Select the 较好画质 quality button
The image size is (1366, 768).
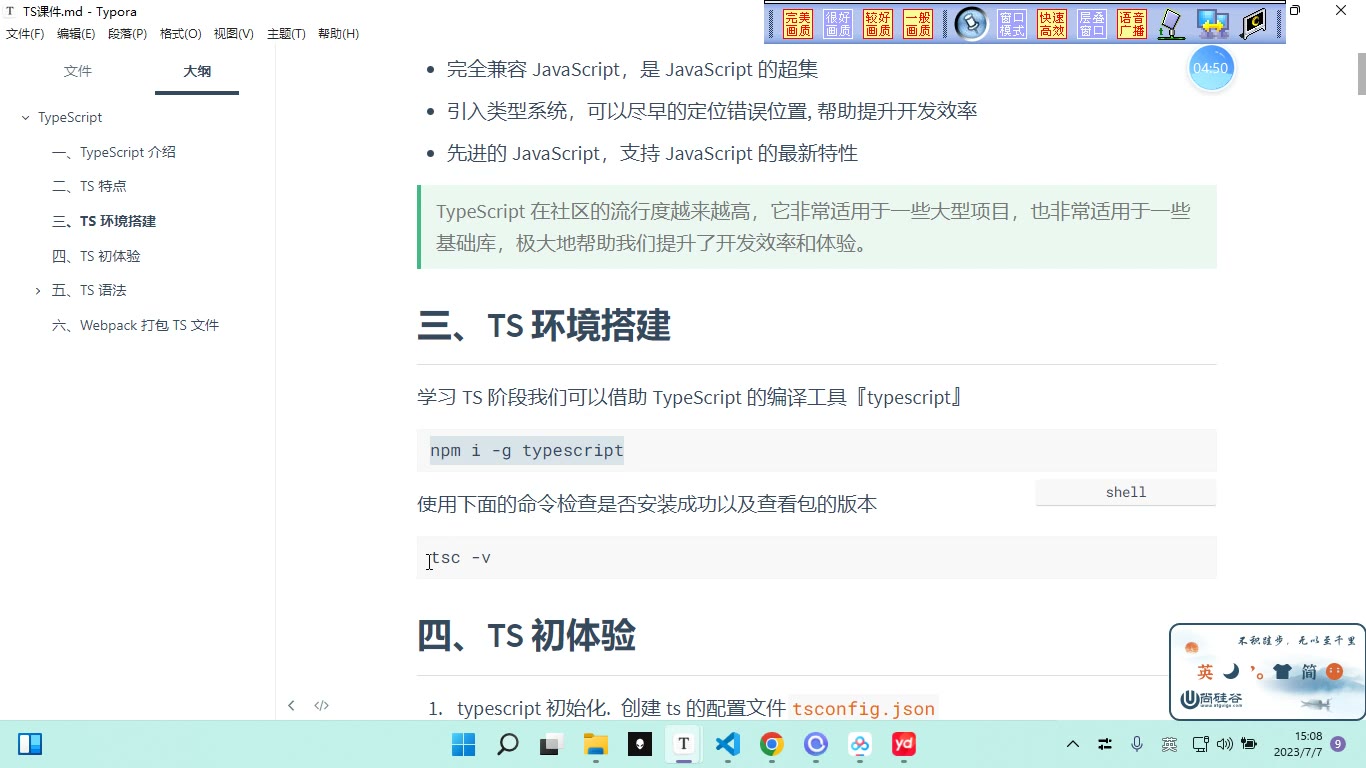878,24
